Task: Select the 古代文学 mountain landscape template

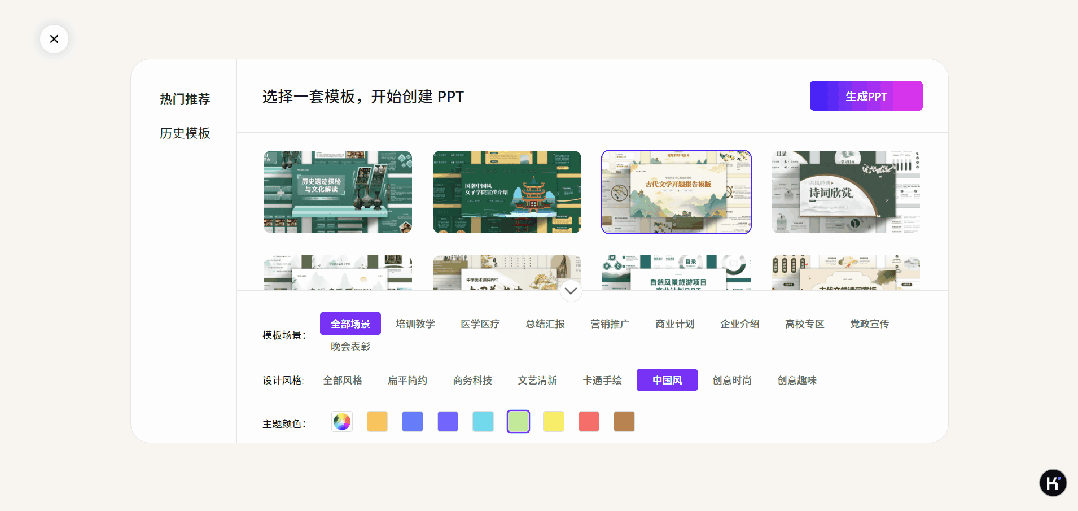Action: click(x=676, y=192)
